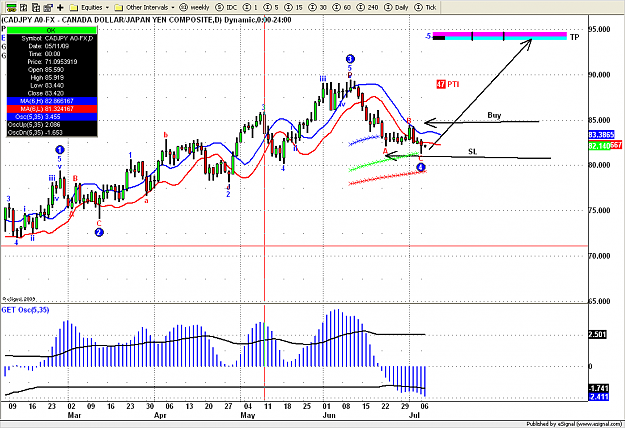Click the Other Intervals folder icon
The height and width of the screenshot is (428, 625).
(x=118, y=7)
